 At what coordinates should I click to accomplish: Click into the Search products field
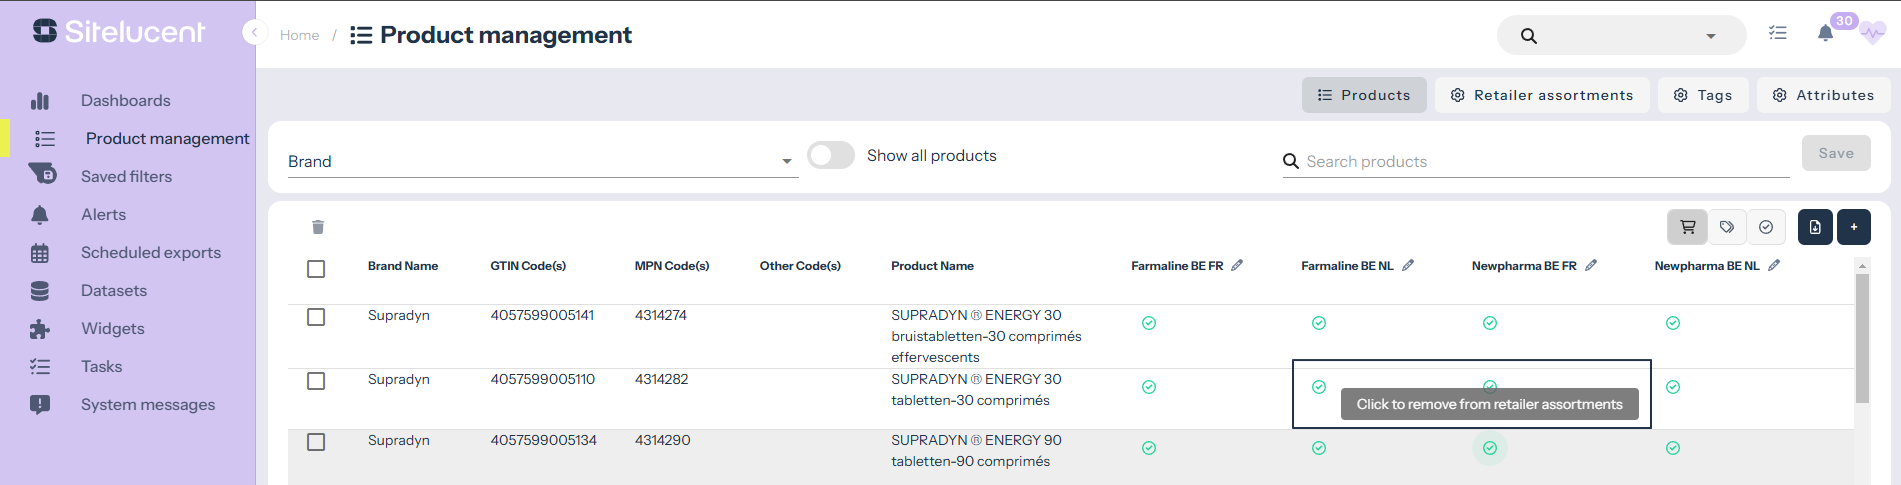1540,161
